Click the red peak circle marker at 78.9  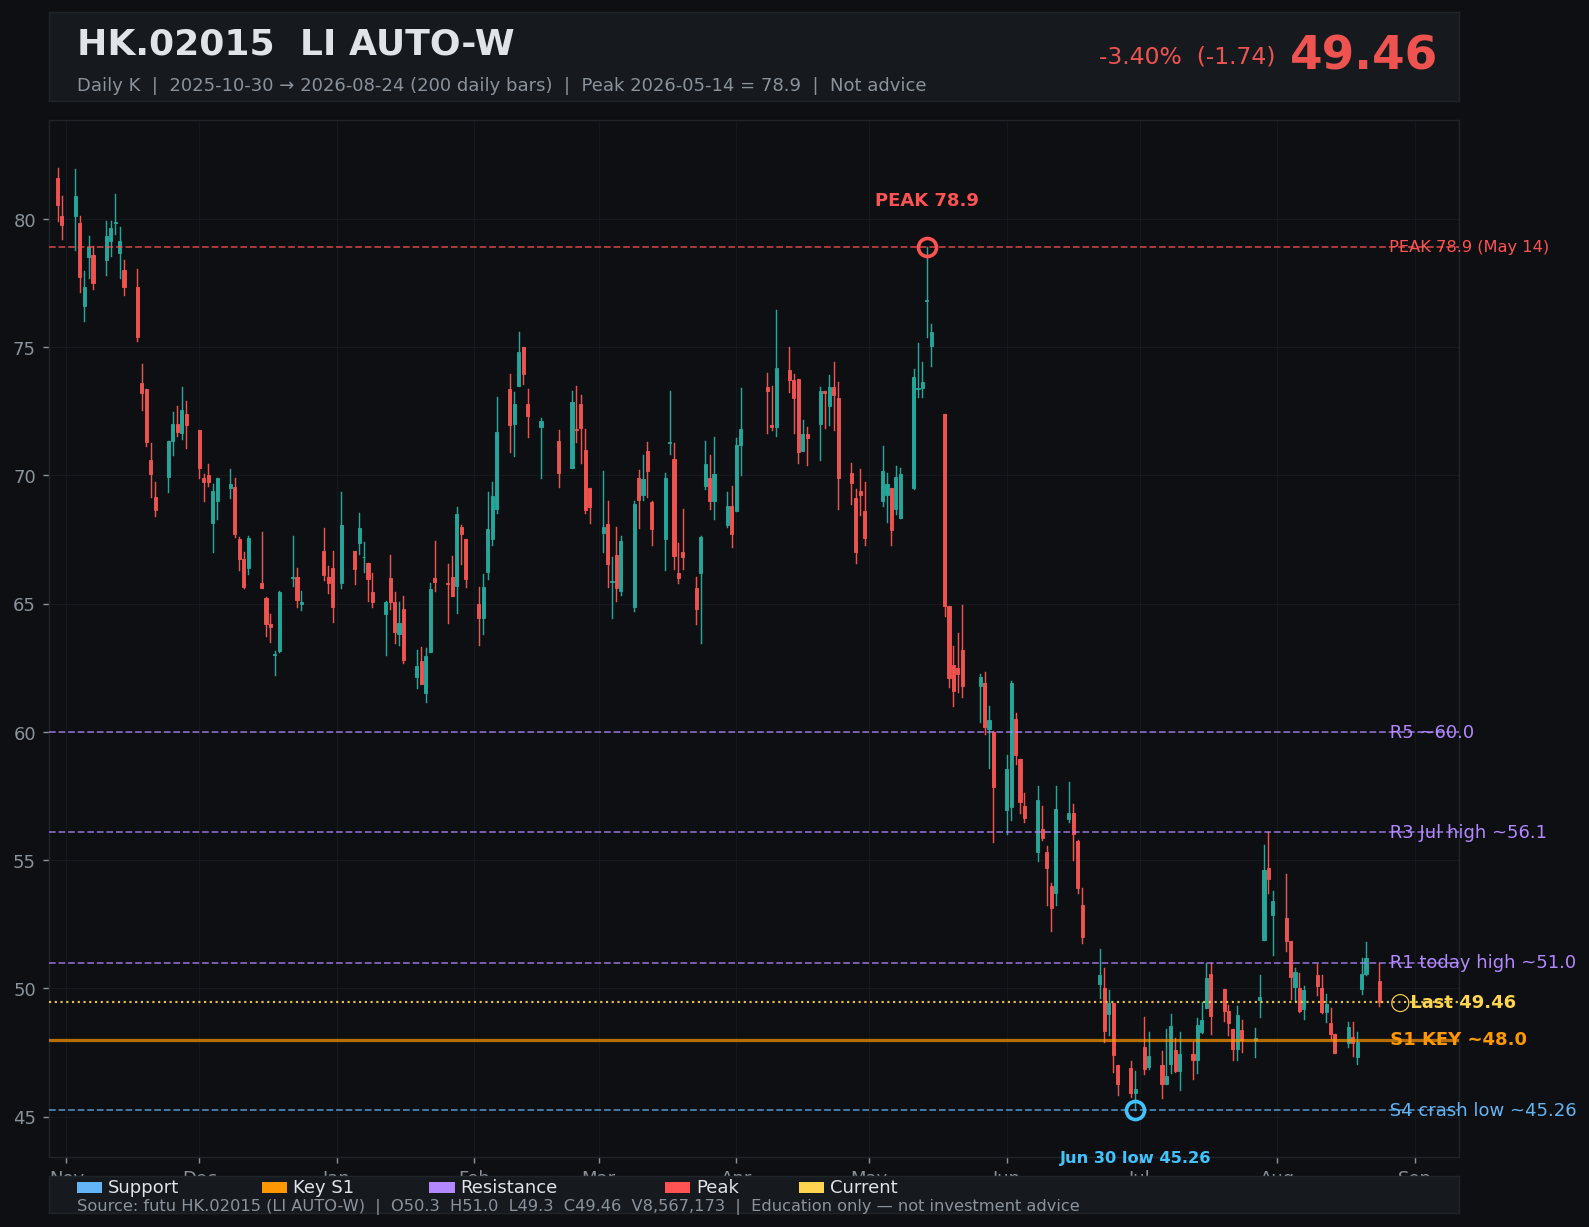click(x=927, y=247)
